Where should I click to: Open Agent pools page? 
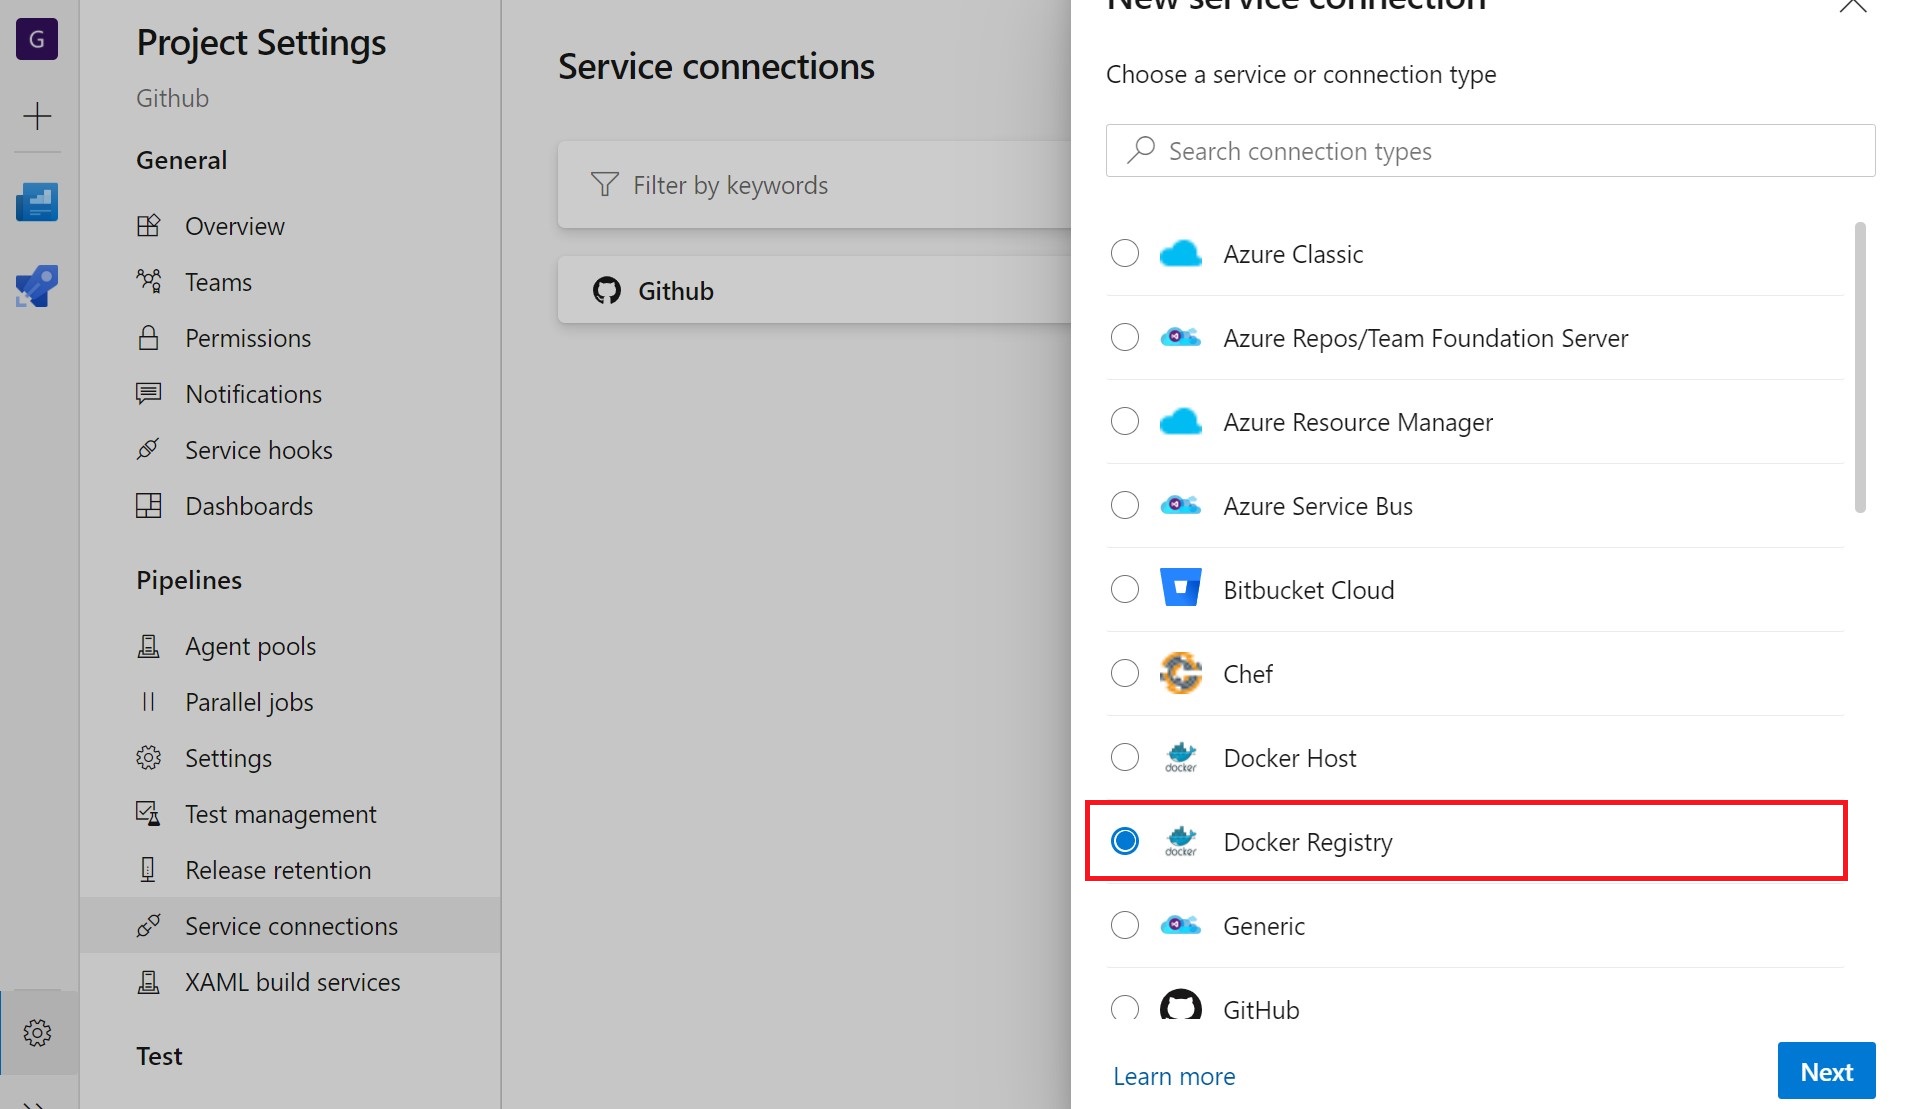pyautogui.click(x=290, y=646)
